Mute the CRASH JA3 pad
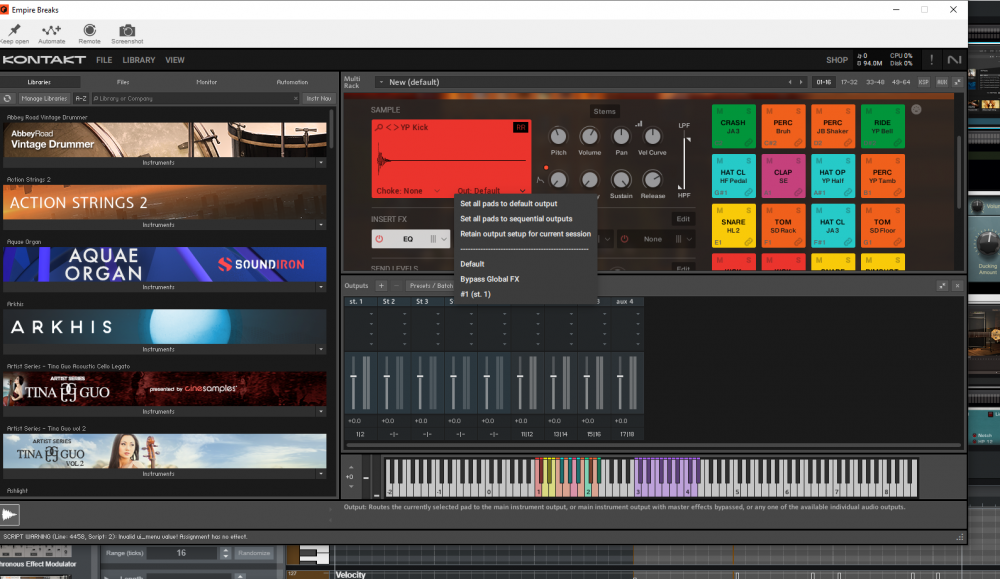Viewport: 1000px width, 579px height. tap(720, 109)
